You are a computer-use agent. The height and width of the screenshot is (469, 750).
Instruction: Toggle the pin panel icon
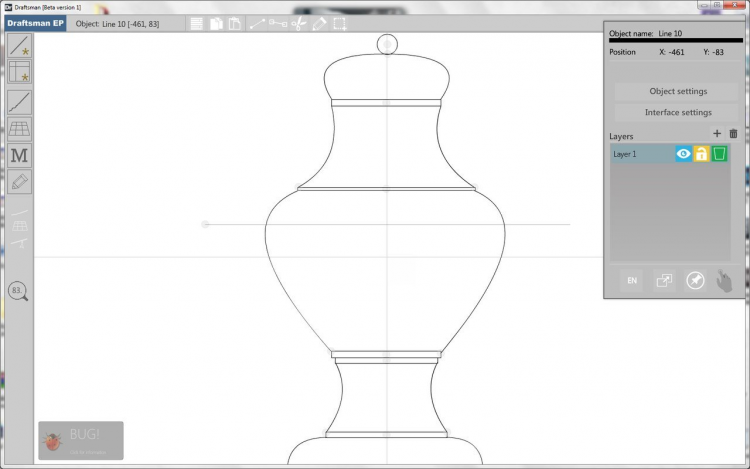(695, 281)
